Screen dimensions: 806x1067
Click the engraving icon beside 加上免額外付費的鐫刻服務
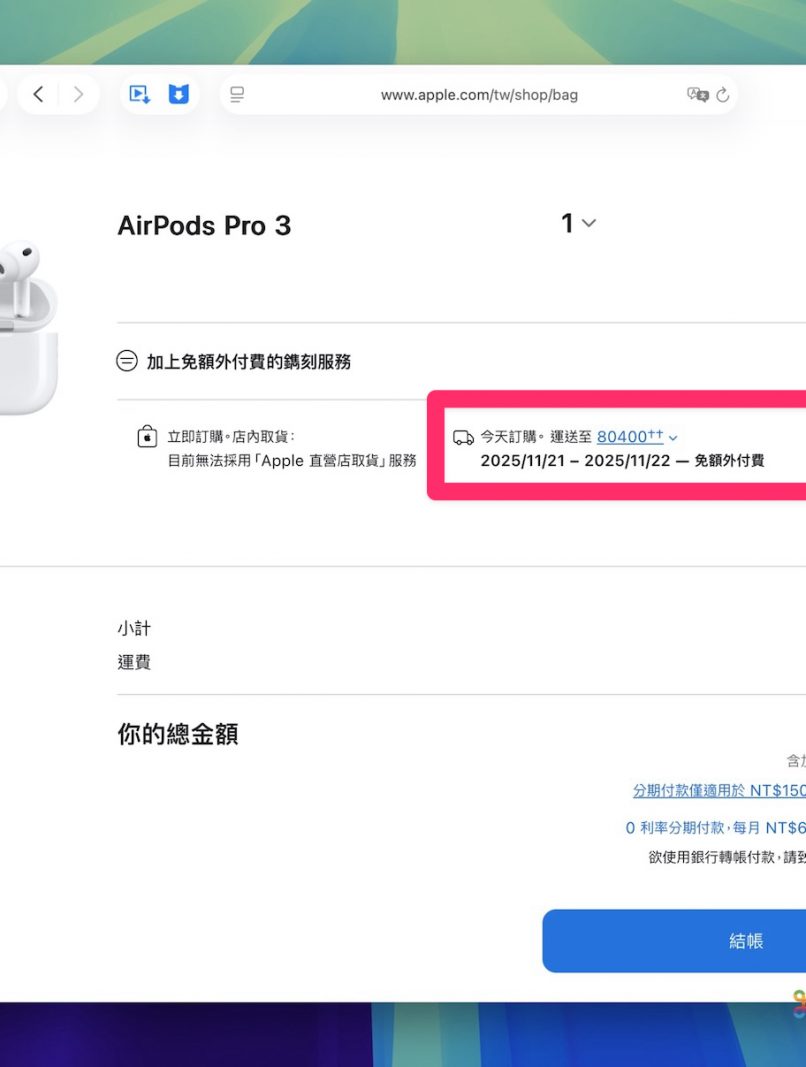[x=127, y=362]
